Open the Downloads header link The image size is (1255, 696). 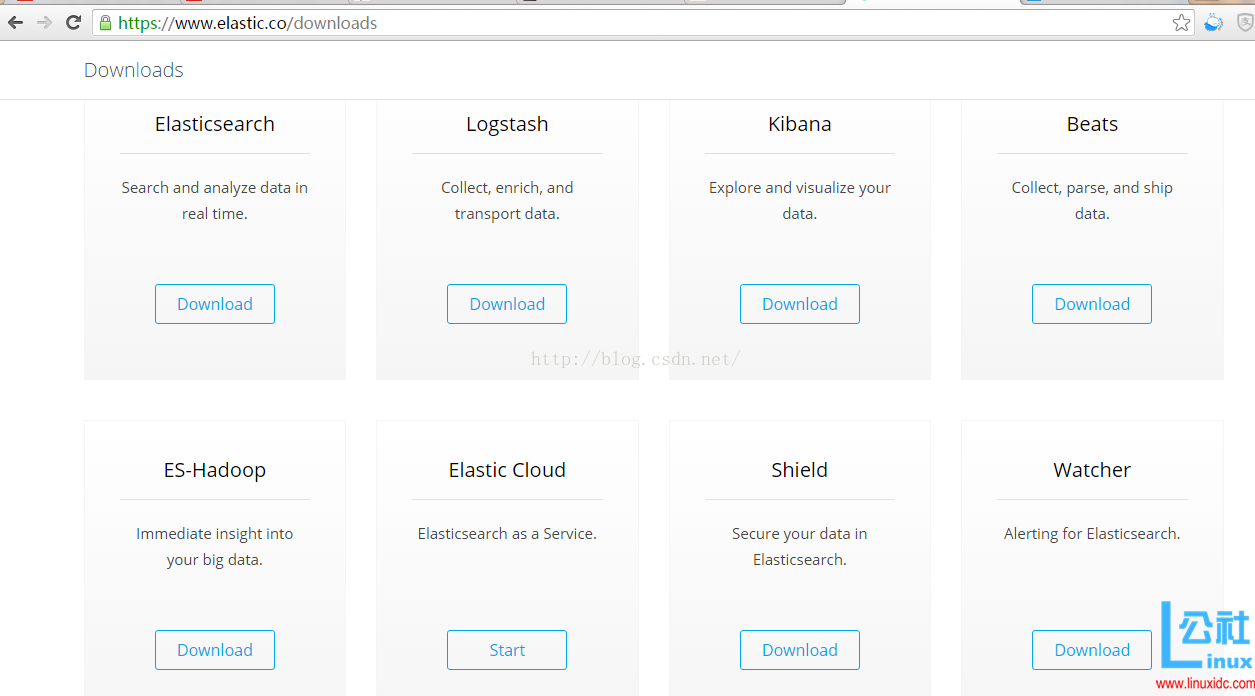point(134,70)
